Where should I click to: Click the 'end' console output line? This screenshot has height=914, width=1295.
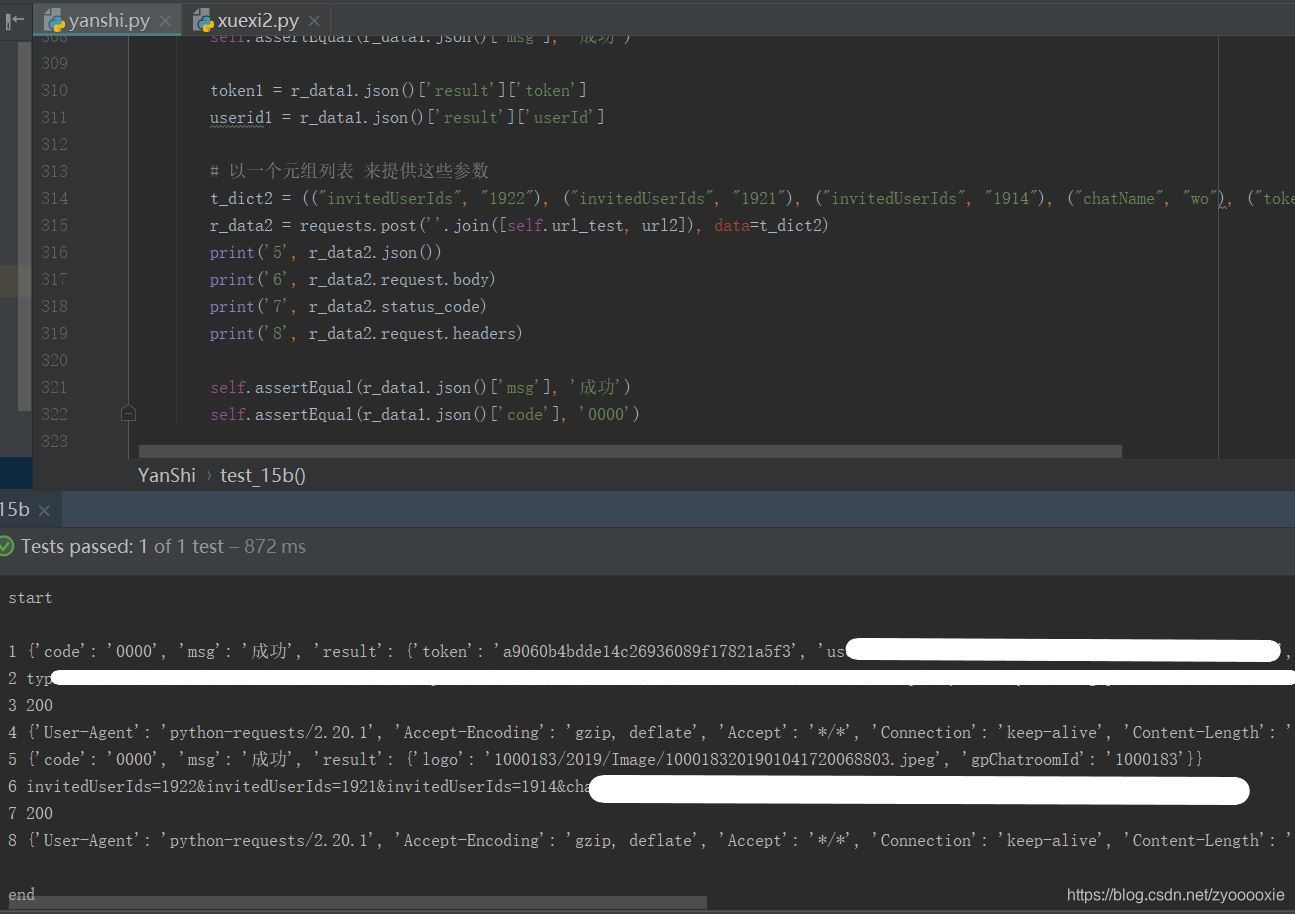pyautogui.click(x=21, y=894)
